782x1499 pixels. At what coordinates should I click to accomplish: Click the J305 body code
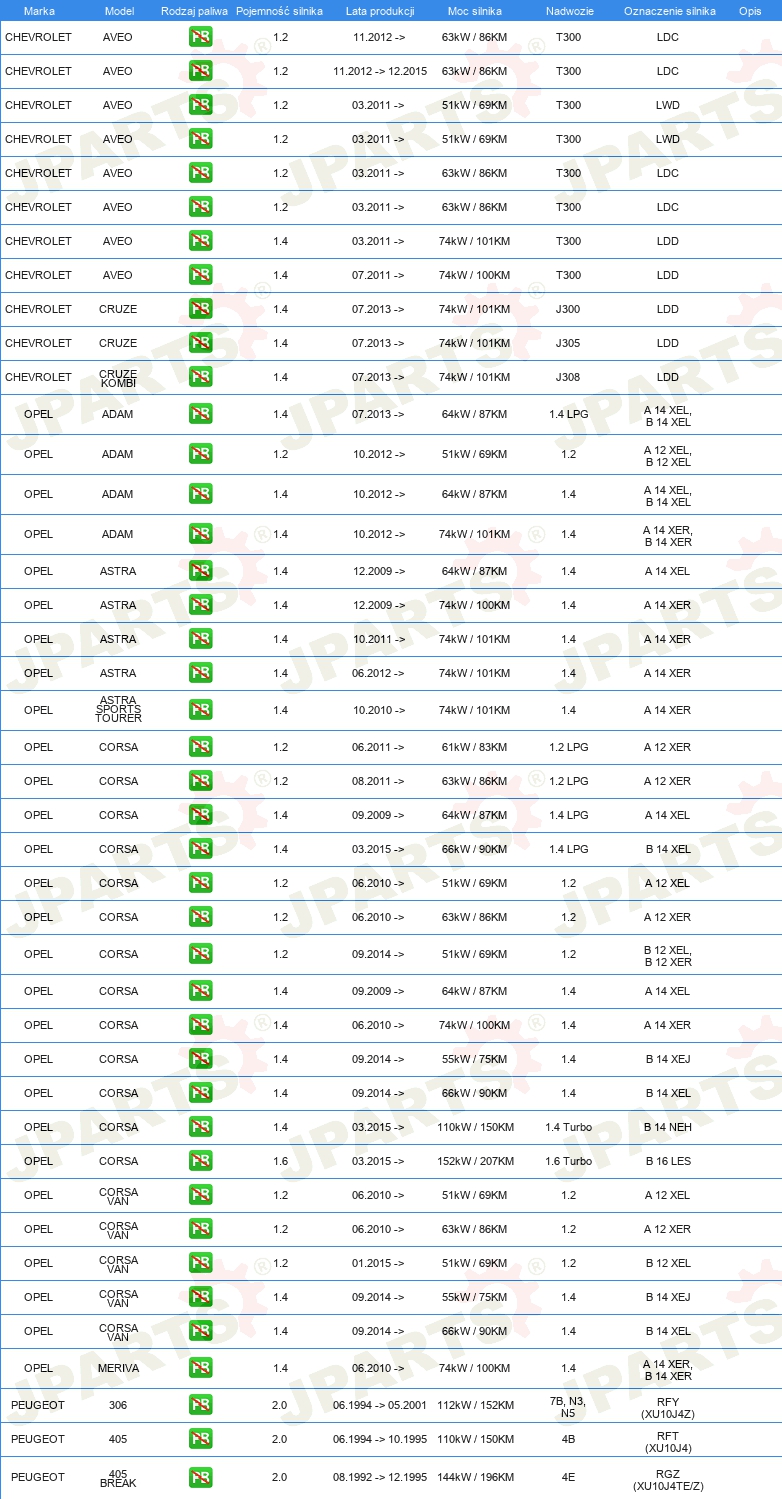[x=568, y=343]
